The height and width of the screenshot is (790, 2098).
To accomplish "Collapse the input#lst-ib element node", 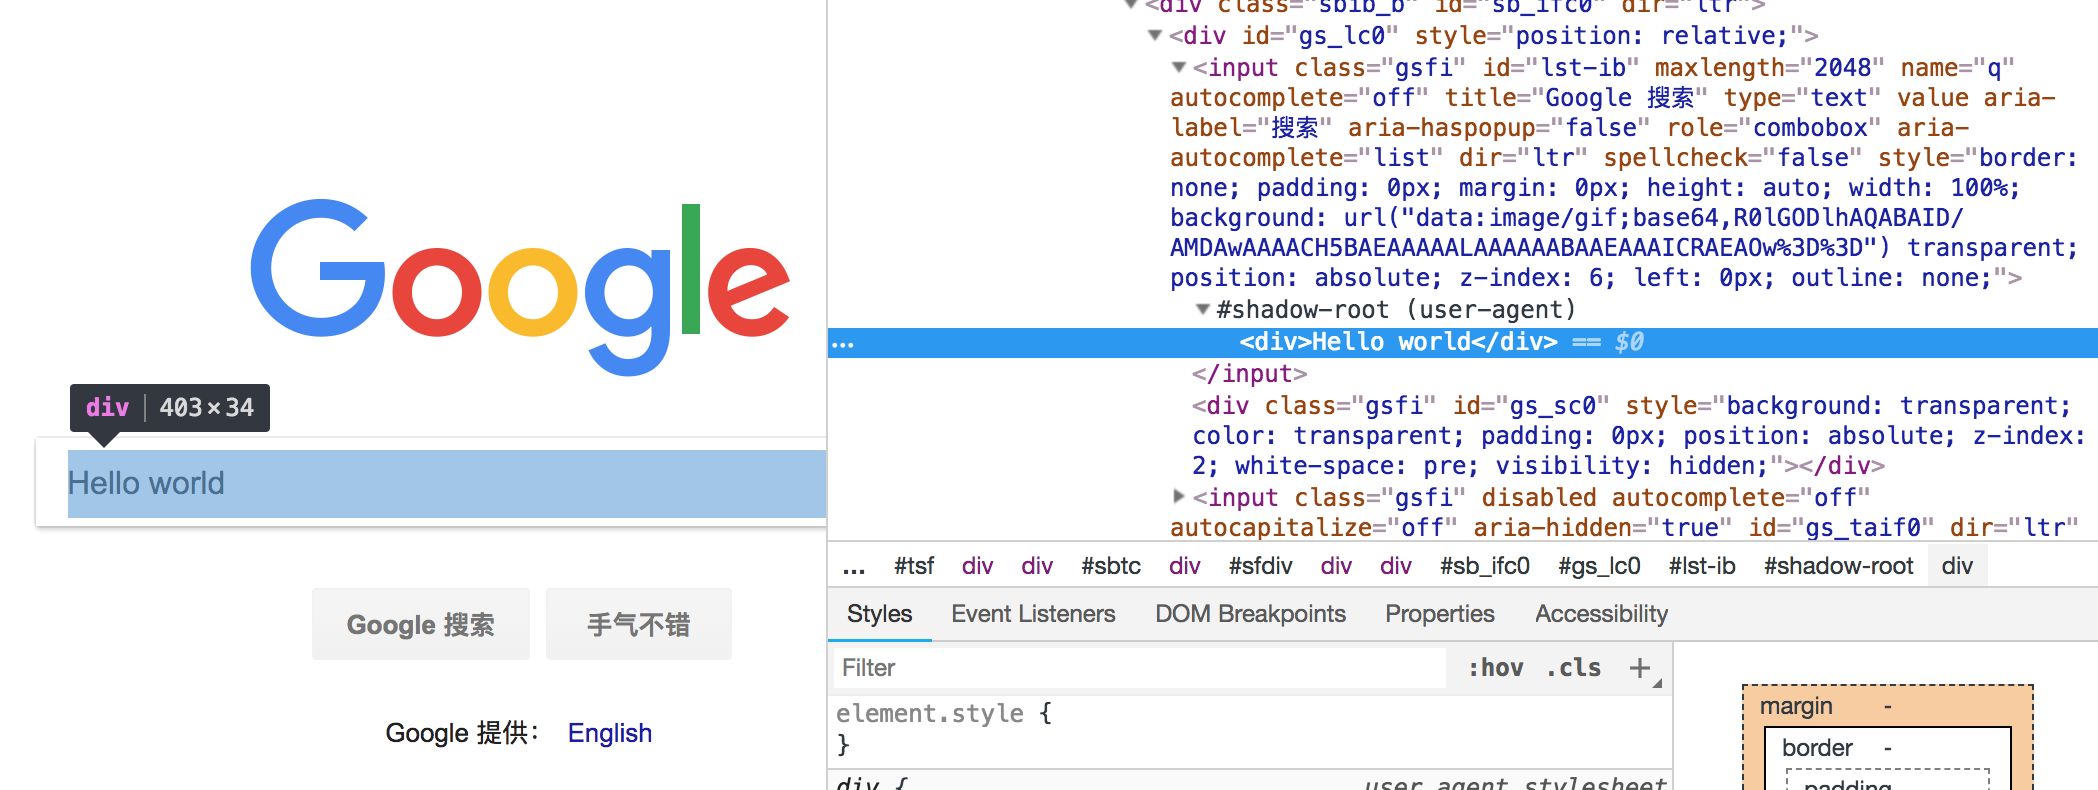I will (x=1179, y=68).
